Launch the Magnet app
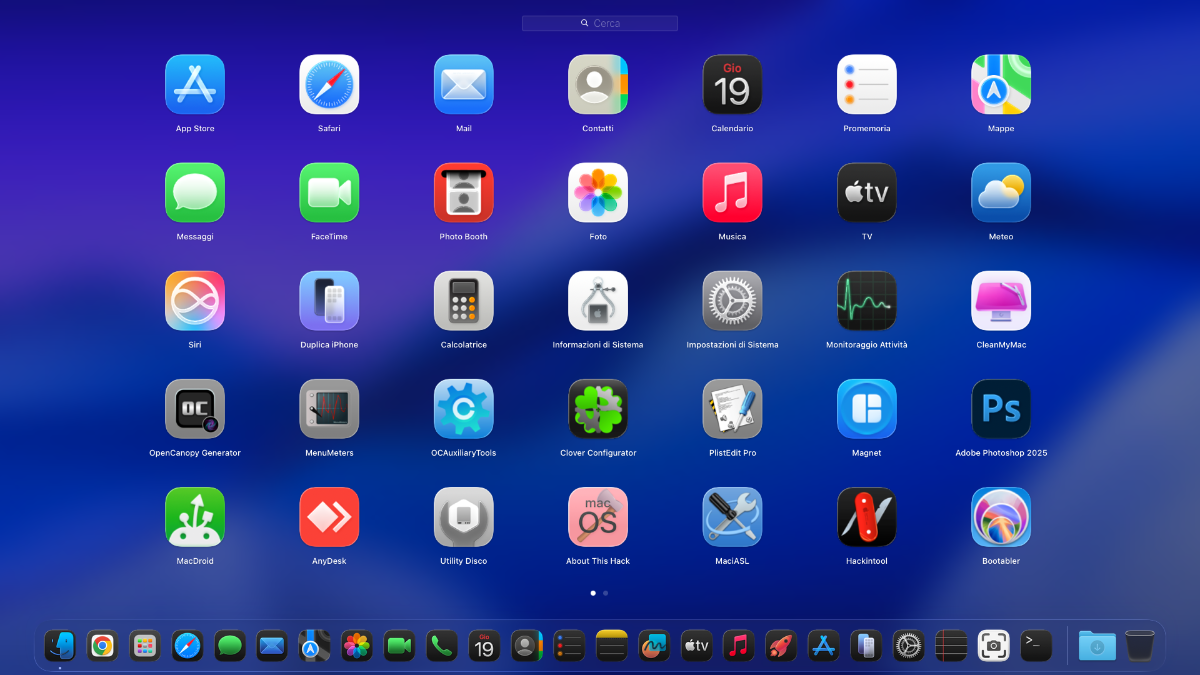Image resolution: width=1200 pixels, height=675 pixels. tap(867, 409)
